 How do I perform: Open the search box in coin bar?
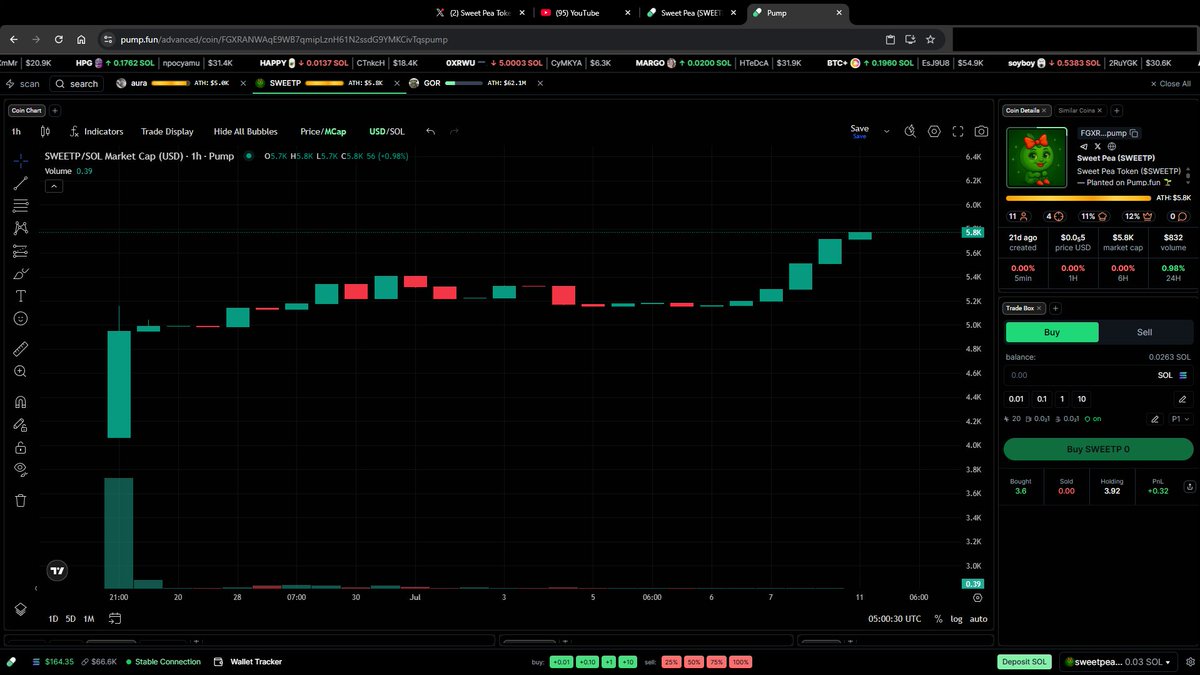[x=77, y=84]
